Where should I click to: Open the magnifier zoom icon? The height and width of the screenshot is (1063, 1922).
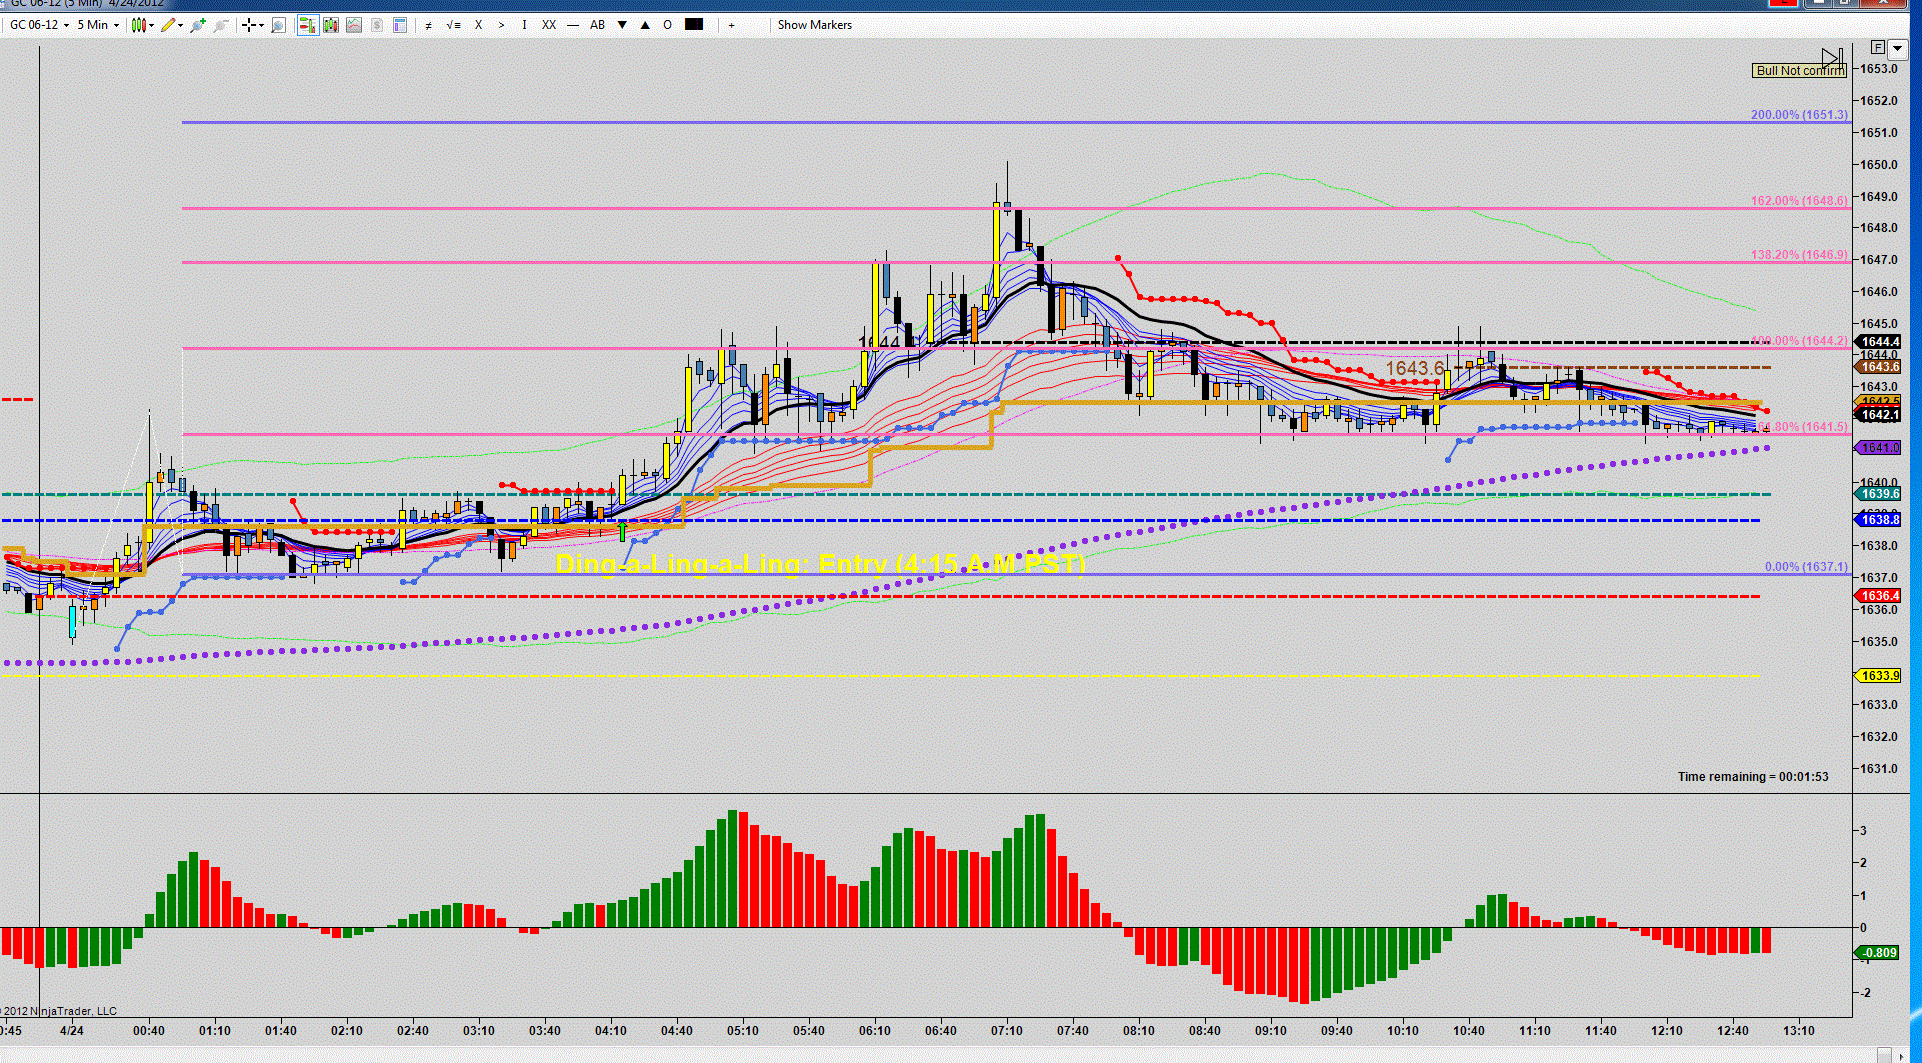[x=279, y=25]
